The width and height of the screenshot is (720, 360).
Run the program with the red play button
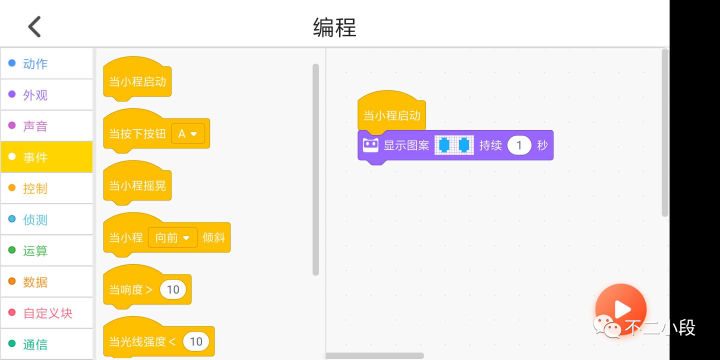tap(621, 309)
